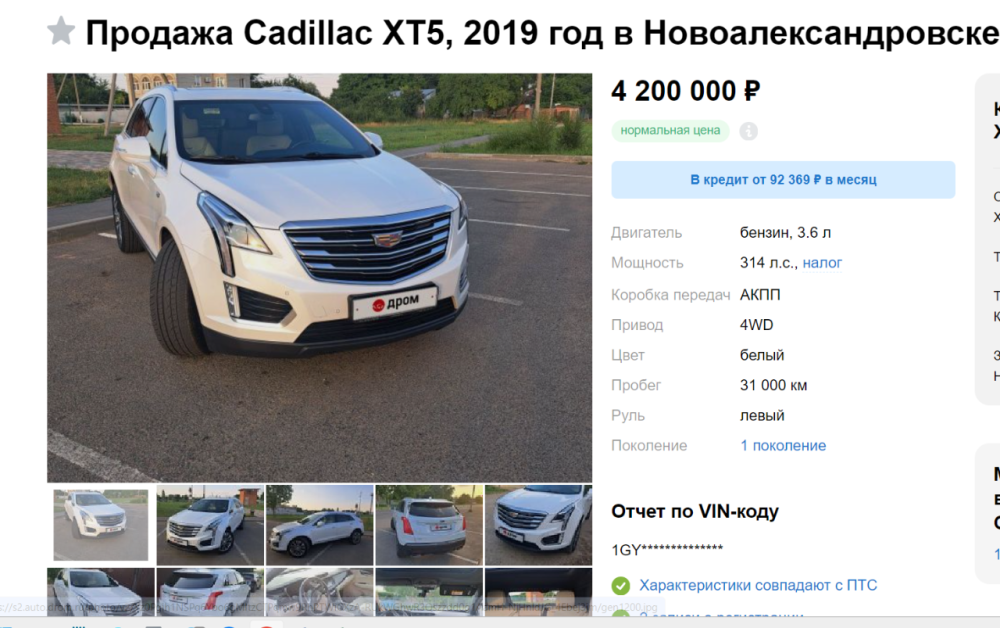Click the masked VIN code 1GY text
The width and height of the screenshot is (1000, 628).
667,550
